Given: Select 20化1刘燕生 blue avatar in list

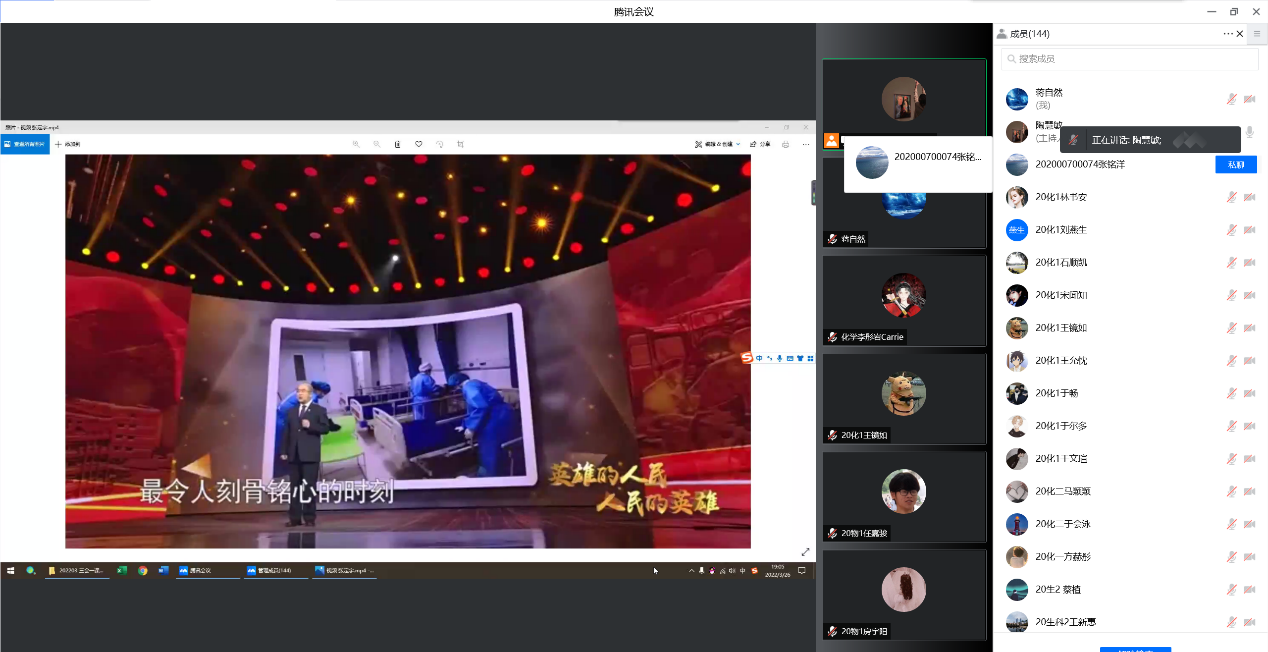Looking at the screenshot, I should pyautogui.click(x=1017, y=230).
